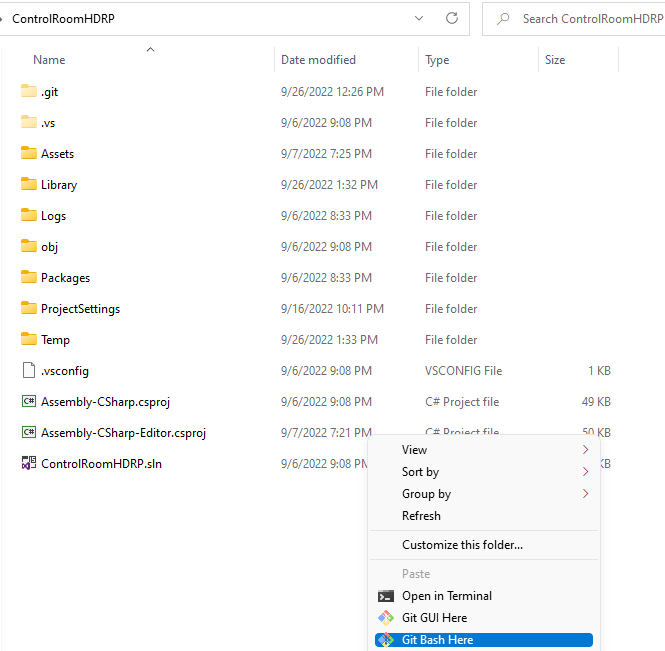Select the ProjectSettings folder name
This screenshot has height=651, width=665.
pyautogui.click(x=81, y=309)
